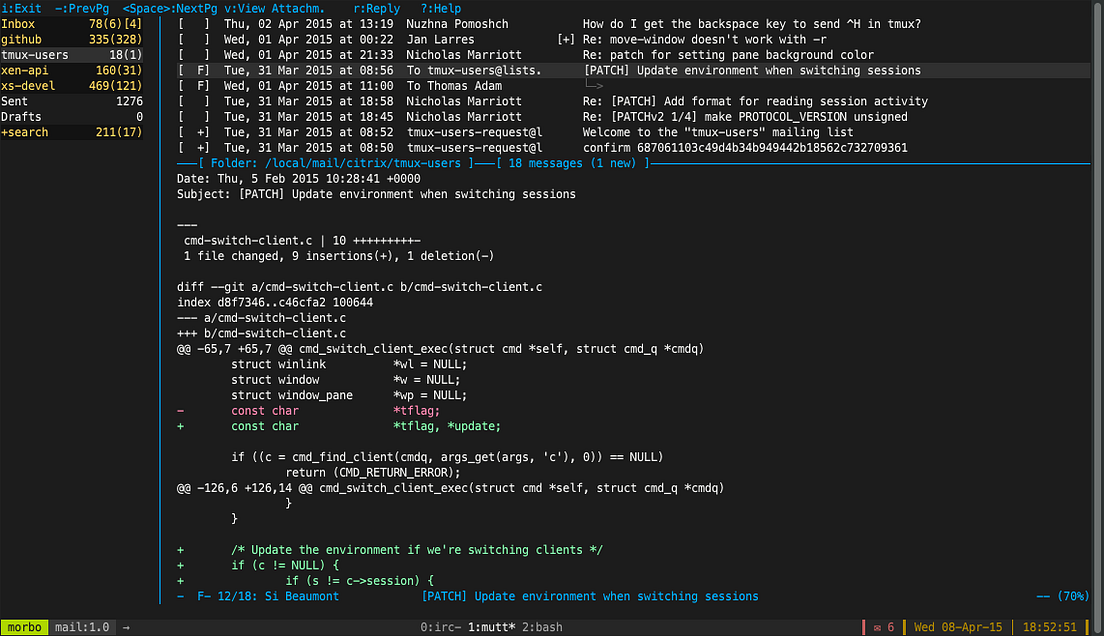The width and height of the screenshot is (1104, 636).
Task: Expand the +search virtual folder
Action: pos(24,132)
